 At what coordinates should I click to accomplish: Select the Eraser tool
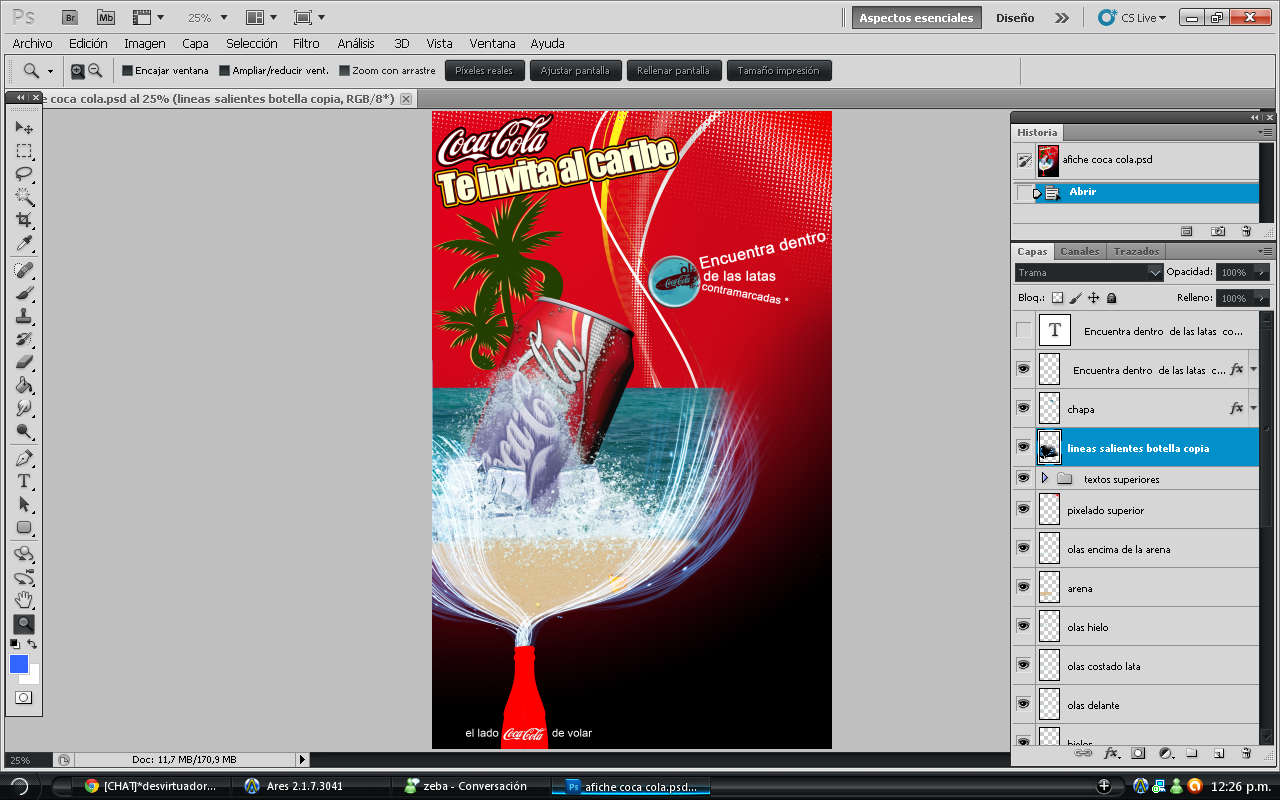click(24, 362)
